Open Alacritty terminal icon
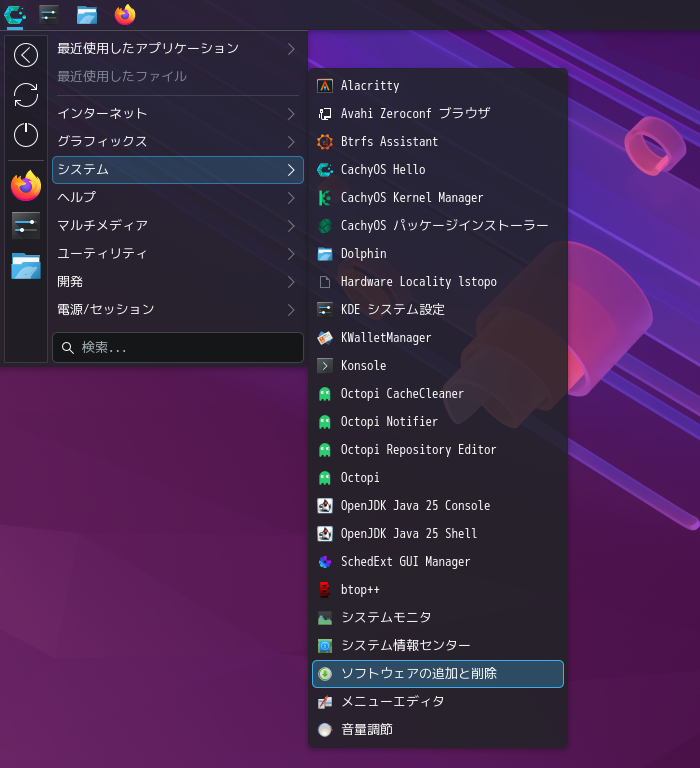 (325, 86)
